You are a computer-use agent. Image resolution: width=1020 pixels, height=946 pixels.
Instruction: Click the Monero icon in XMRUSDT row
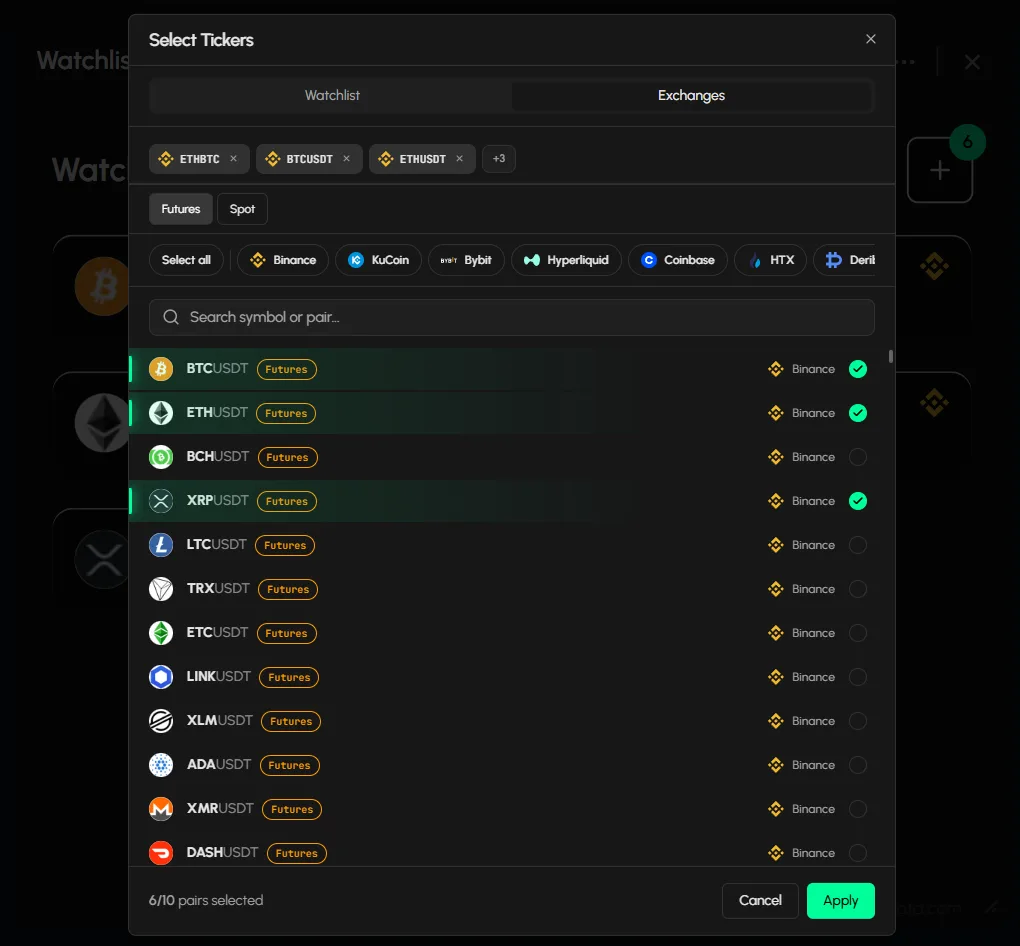161,809
